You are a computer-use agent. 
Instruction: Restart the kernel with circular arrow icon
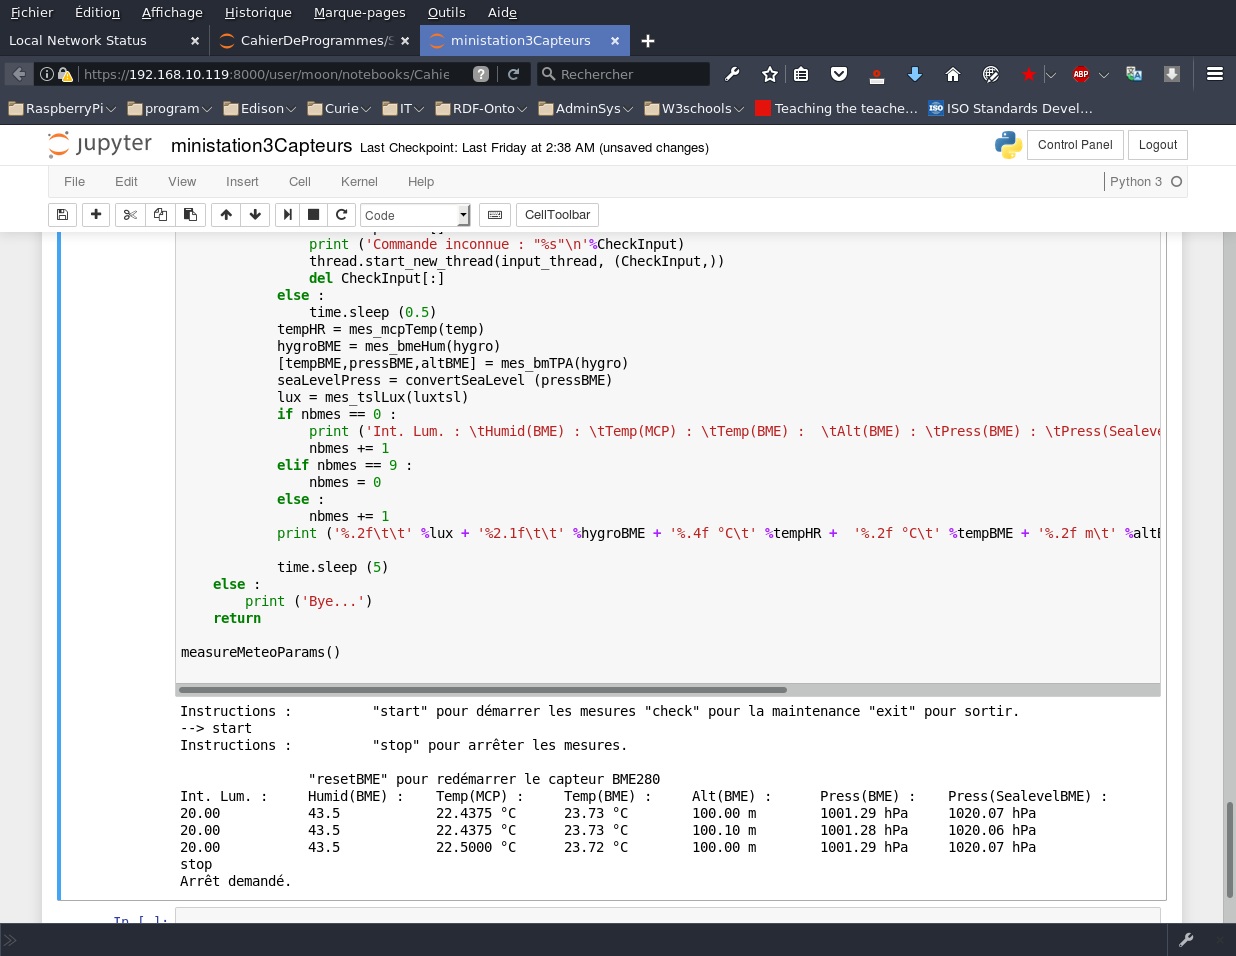[342, 215]
